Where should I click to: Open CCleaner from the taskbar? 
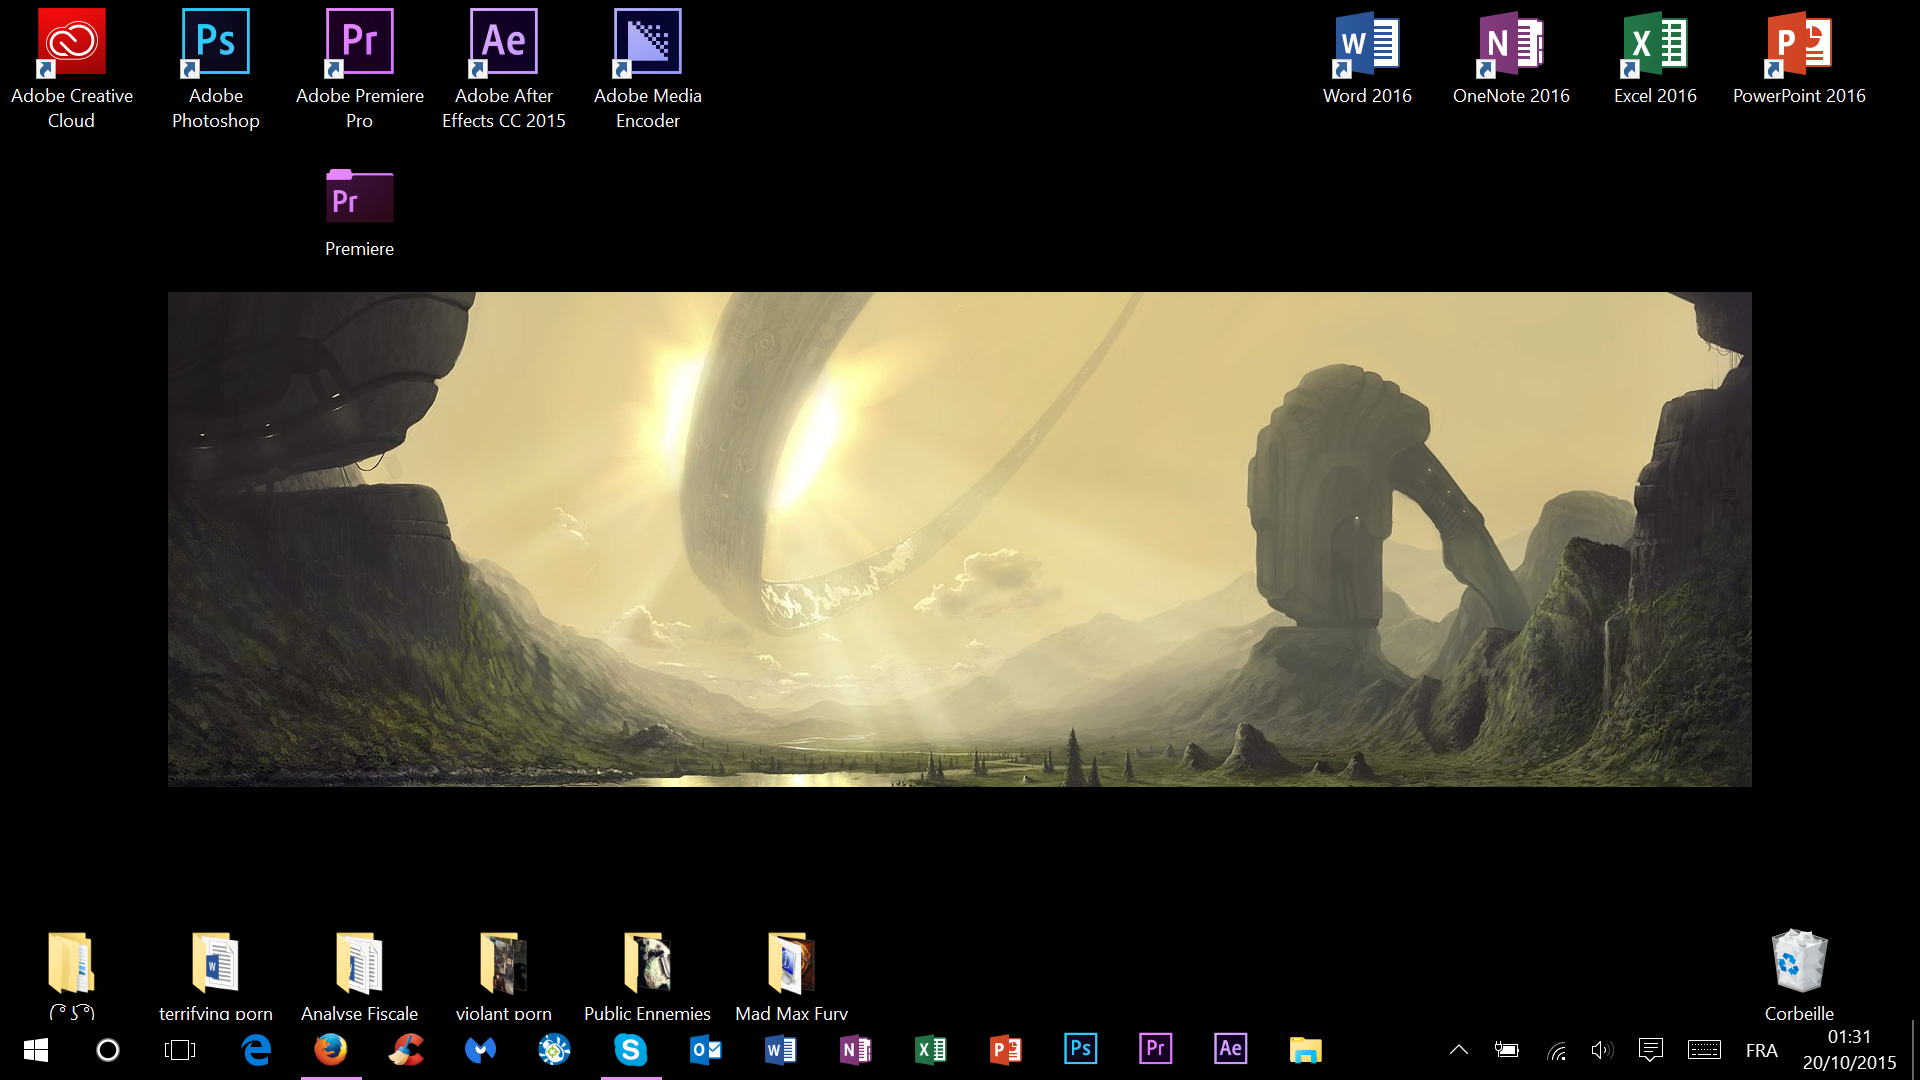pyautogui.click(x=406, y=1050)
